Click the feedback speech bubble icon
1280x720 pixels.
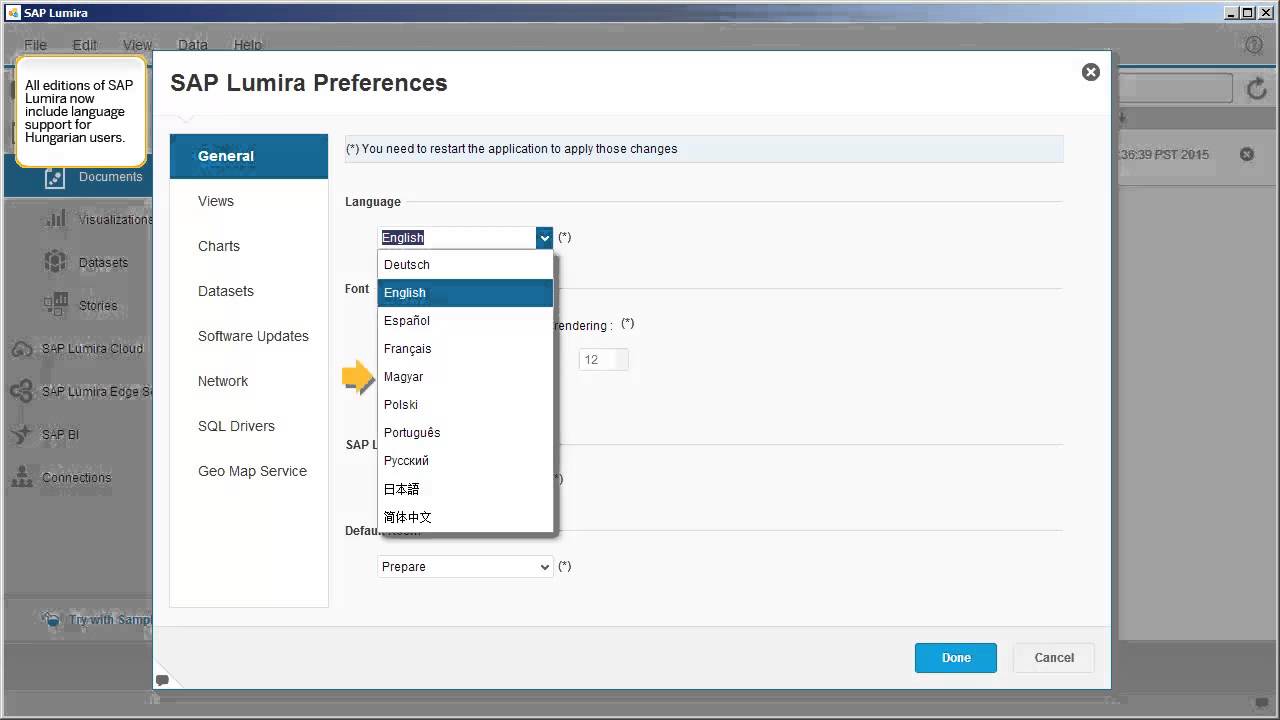click(162, 681)
